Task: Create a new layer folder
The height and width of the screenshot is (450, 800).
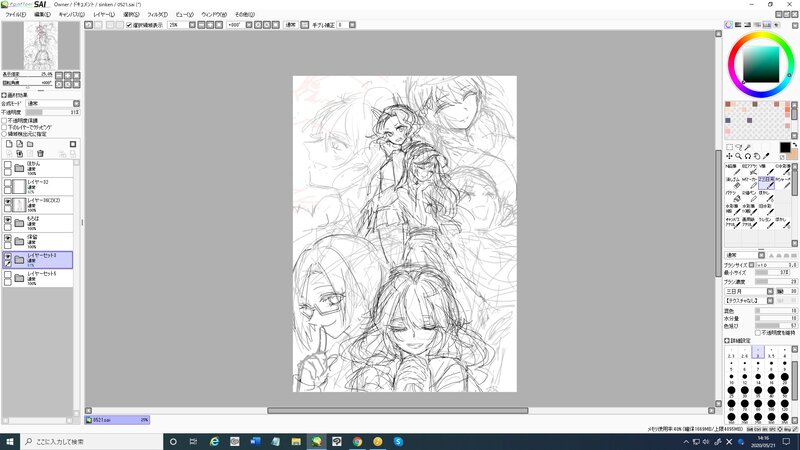Action: pos(30,144)
